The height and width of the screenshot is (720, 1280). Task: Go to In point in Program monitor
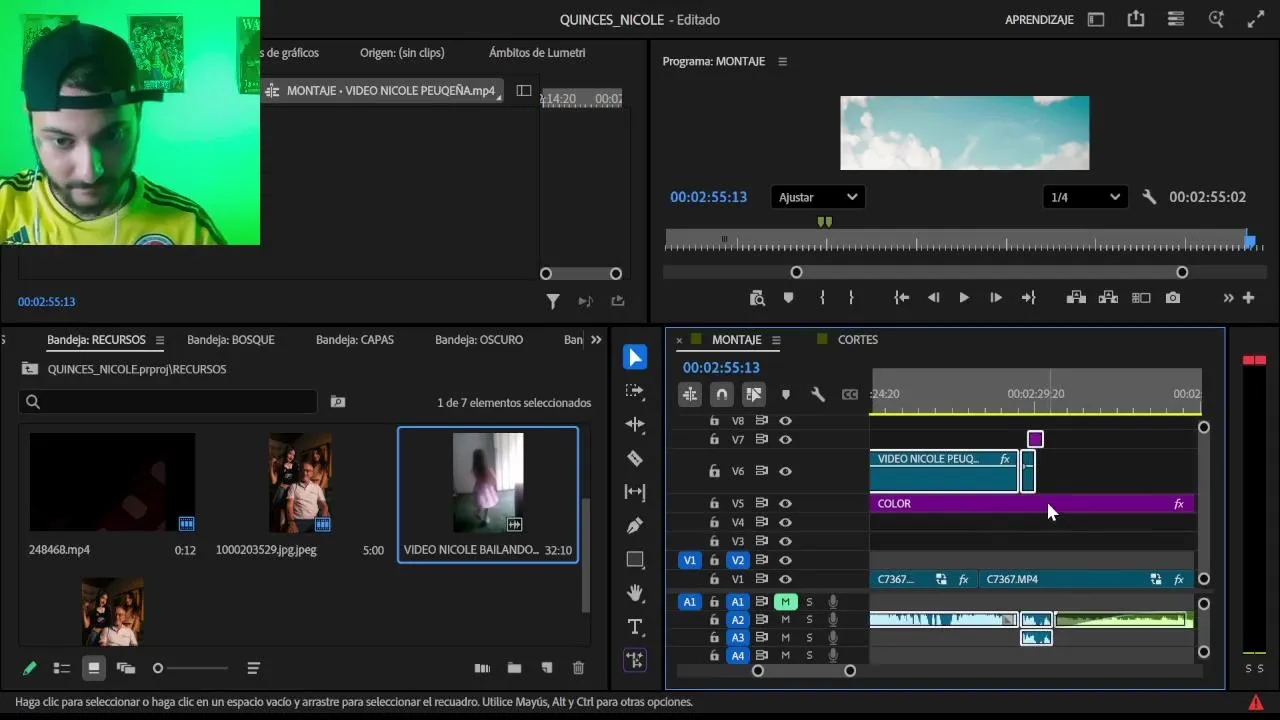902,298
